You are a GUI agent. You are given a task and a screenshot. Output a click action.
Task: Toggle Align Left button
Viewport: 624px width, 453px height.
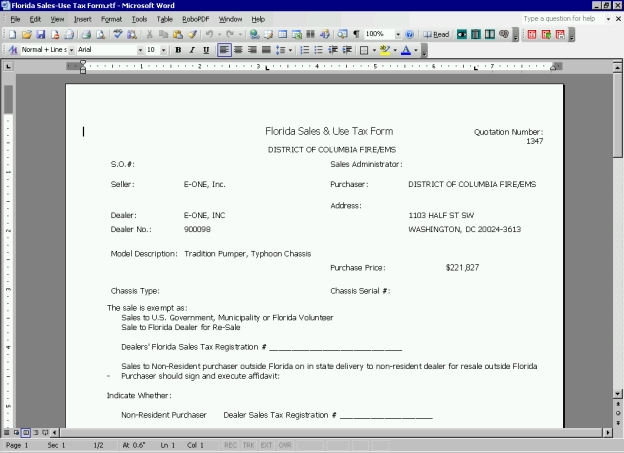(x=224, y=50)
